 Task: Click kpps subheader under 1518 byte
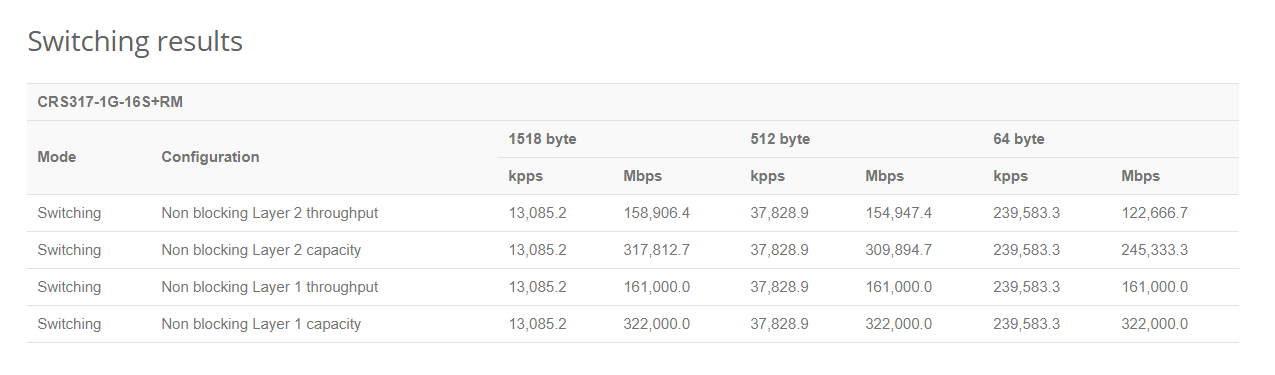point(525,176)
